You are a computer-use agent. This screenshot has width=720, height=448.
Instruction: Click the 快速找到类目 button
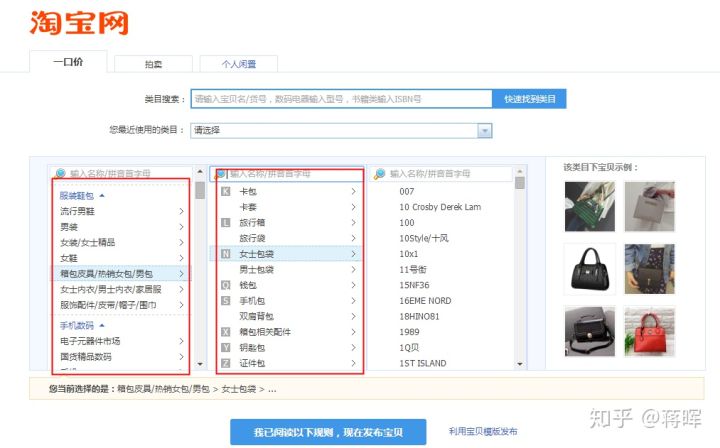529,99
